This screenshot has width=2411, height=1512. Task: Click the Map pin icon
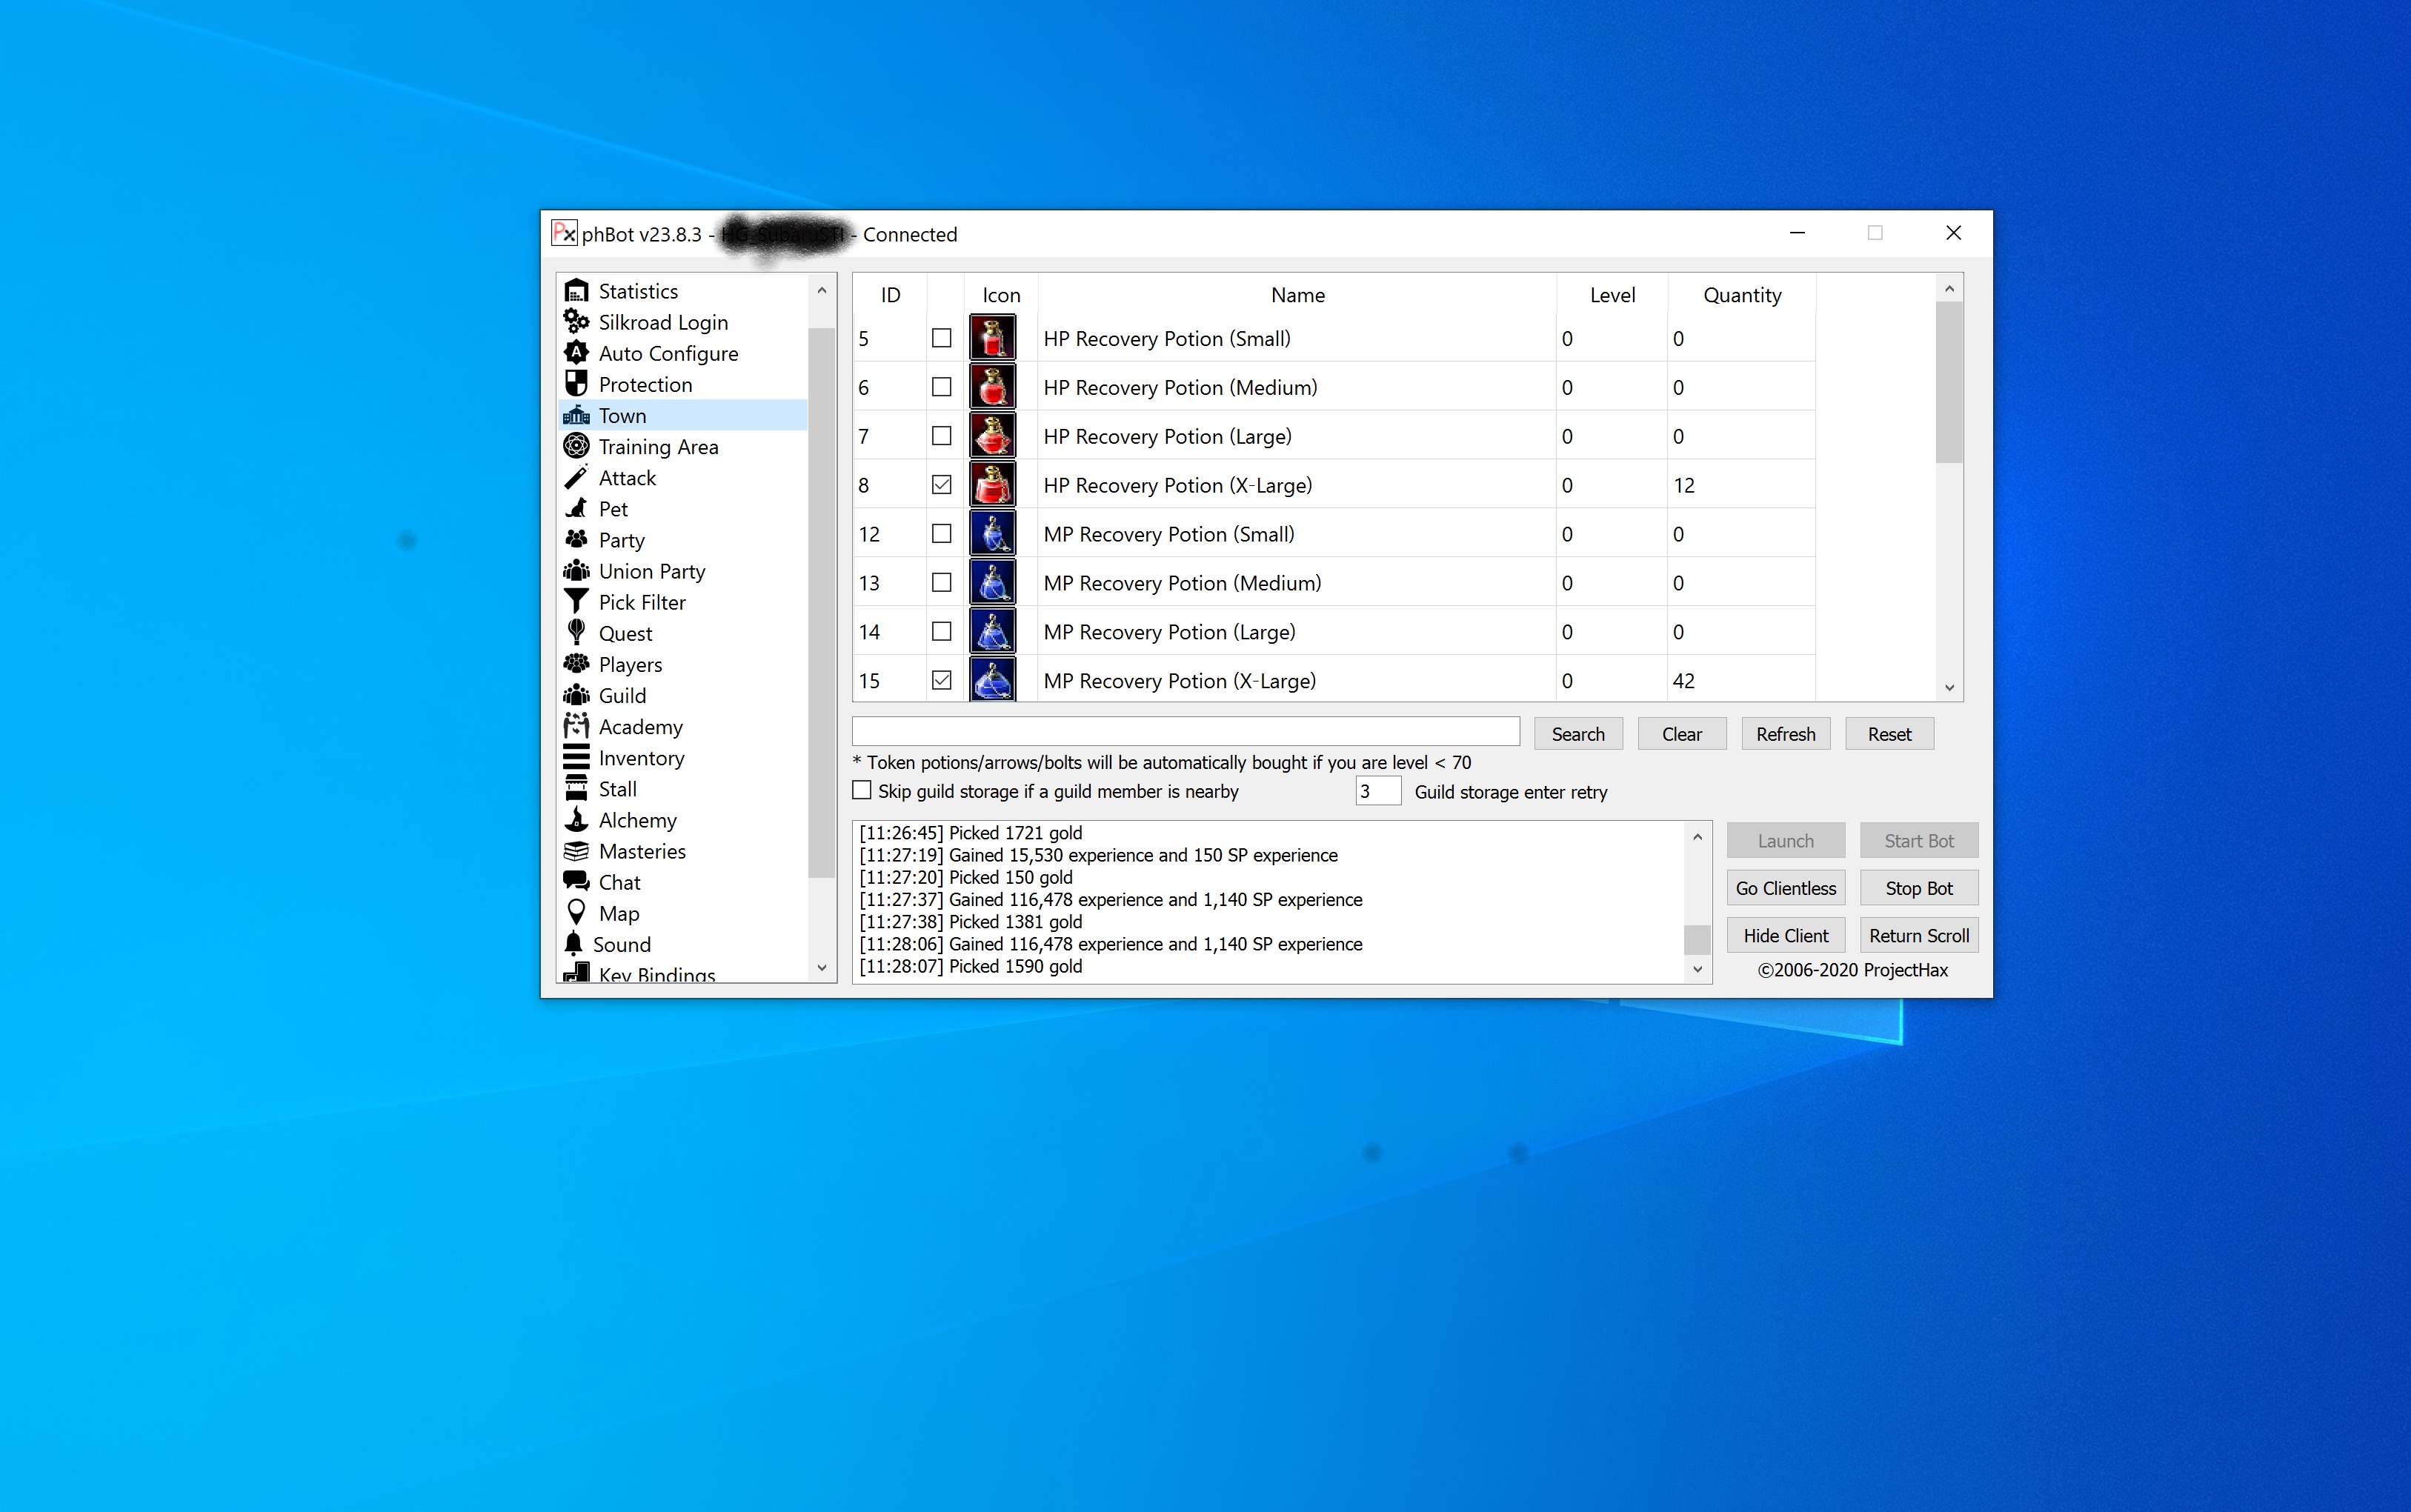(x=576, y=913)
